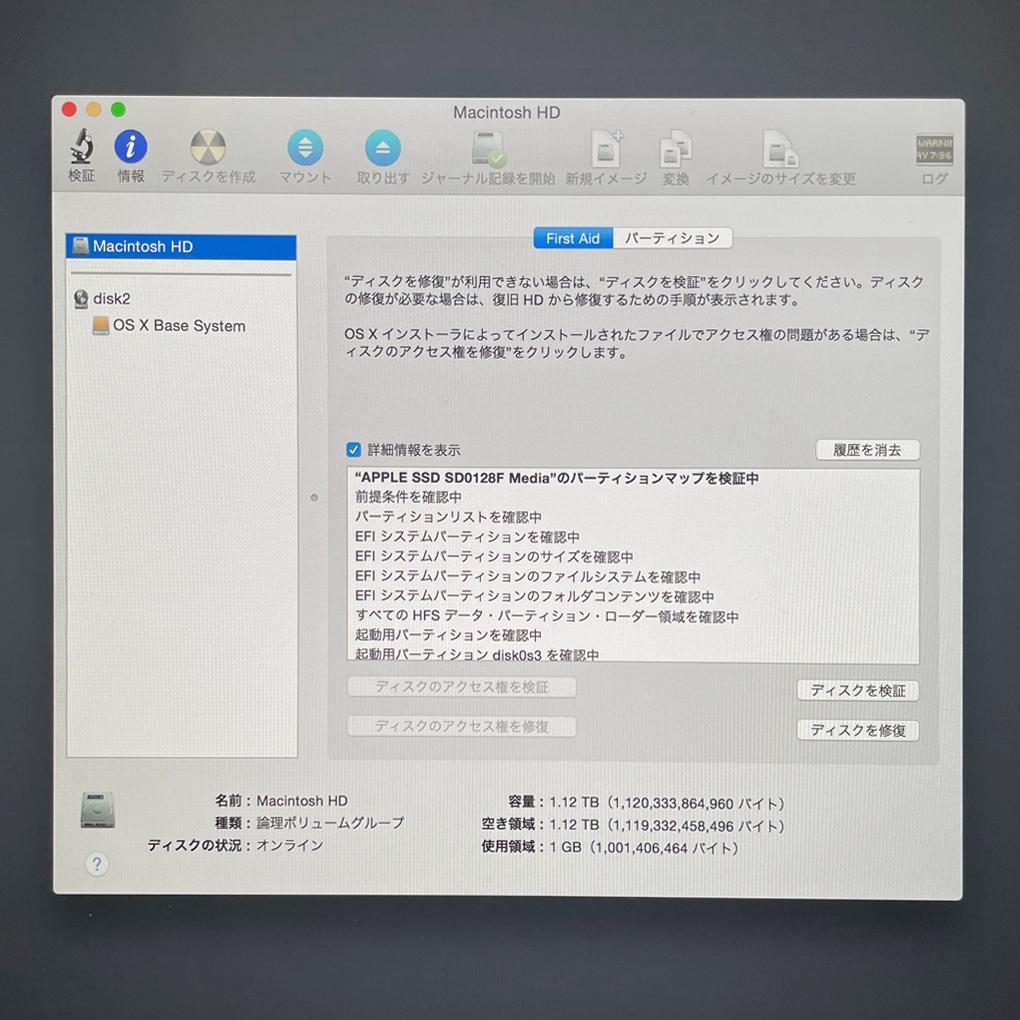1020x1020 pixels.
Task: Open the help question mark button
Action: (x=97, y=864)
